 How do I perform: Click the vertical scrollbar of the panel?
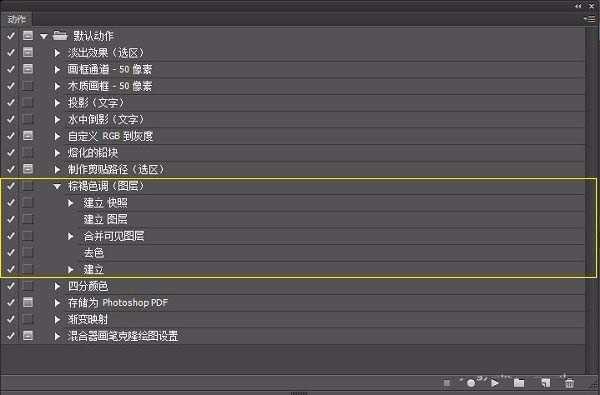591,199
